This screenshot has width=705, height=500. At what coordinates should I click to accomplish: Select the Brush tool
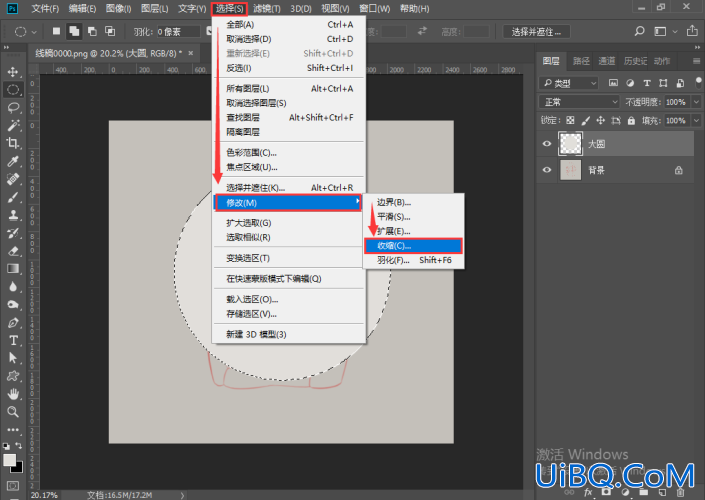pos(13,197)
